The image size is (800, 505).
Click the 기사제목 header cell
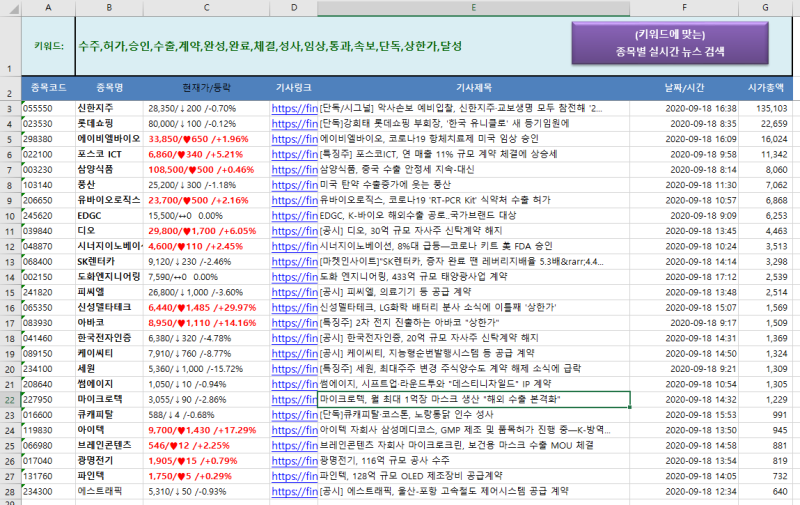tap(473, 88)
